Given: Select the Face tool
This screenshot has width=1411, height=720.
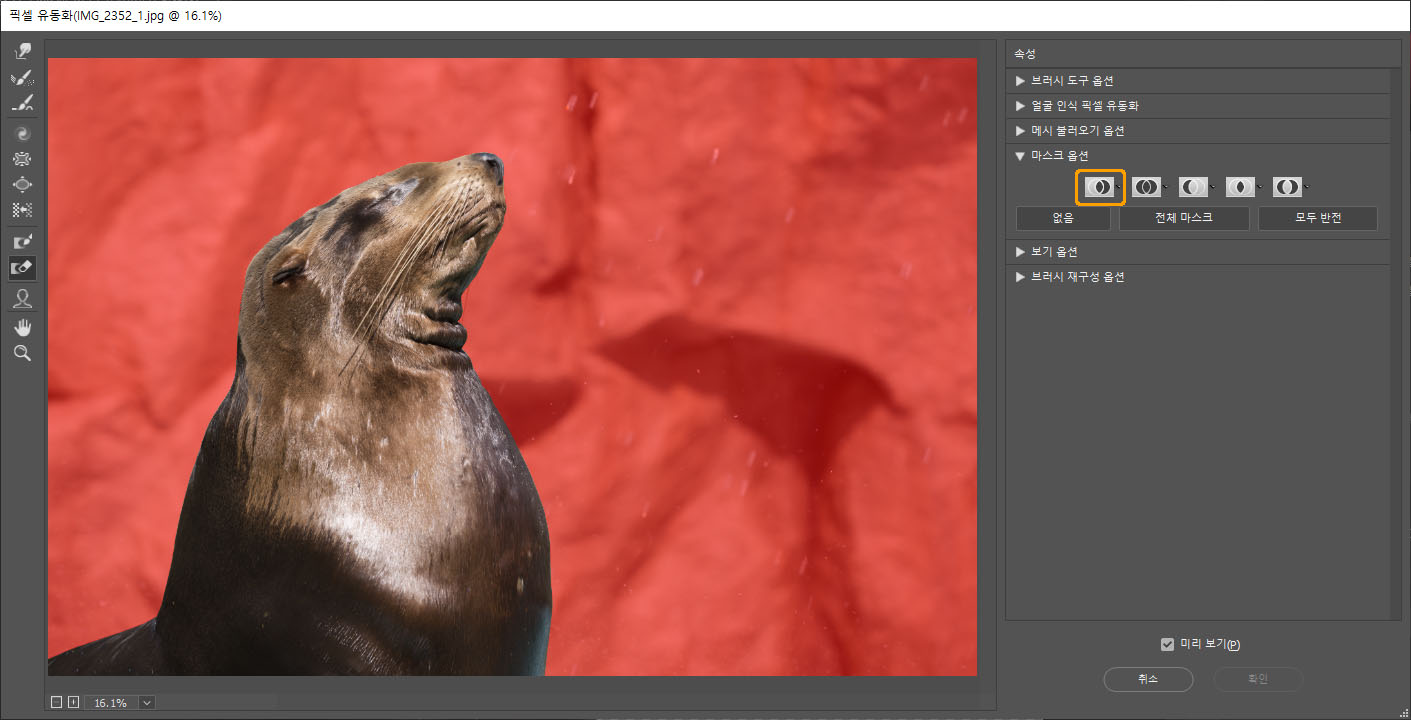Looking at the screenshot, I should coord(22,298).
